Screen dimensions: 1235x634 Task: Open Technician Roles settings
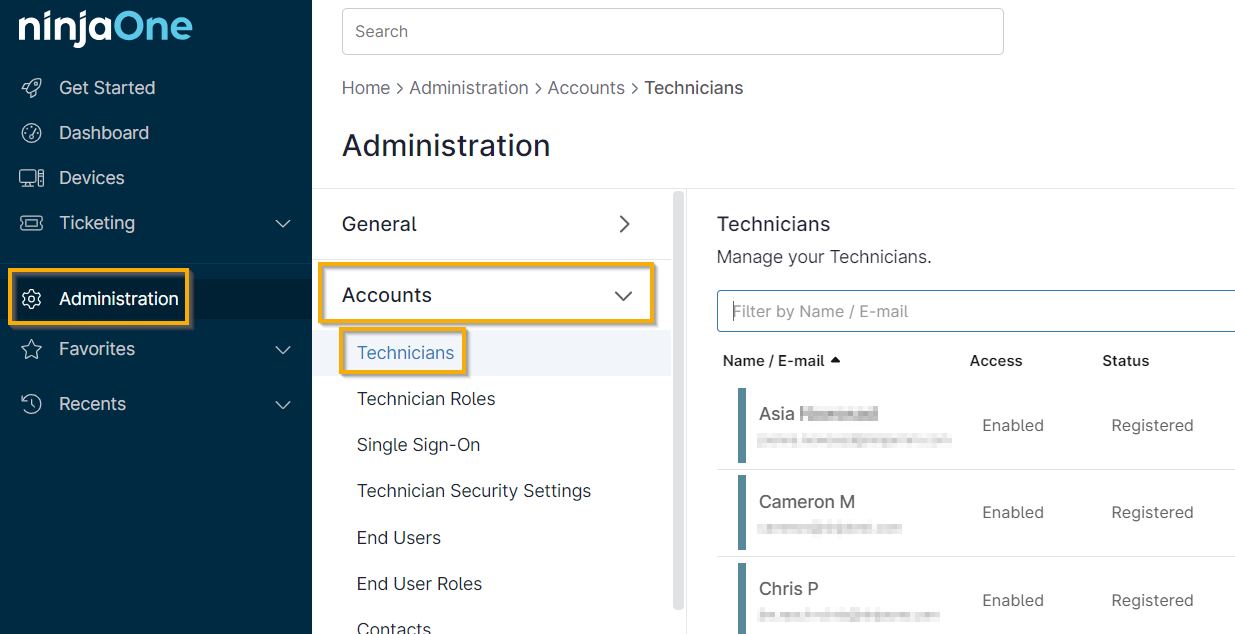point(426,399)
